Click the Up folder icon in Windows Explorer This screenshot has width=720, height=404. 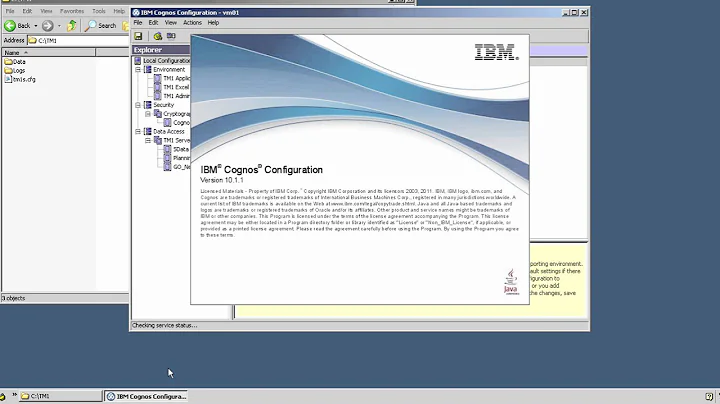pos(72,25)
